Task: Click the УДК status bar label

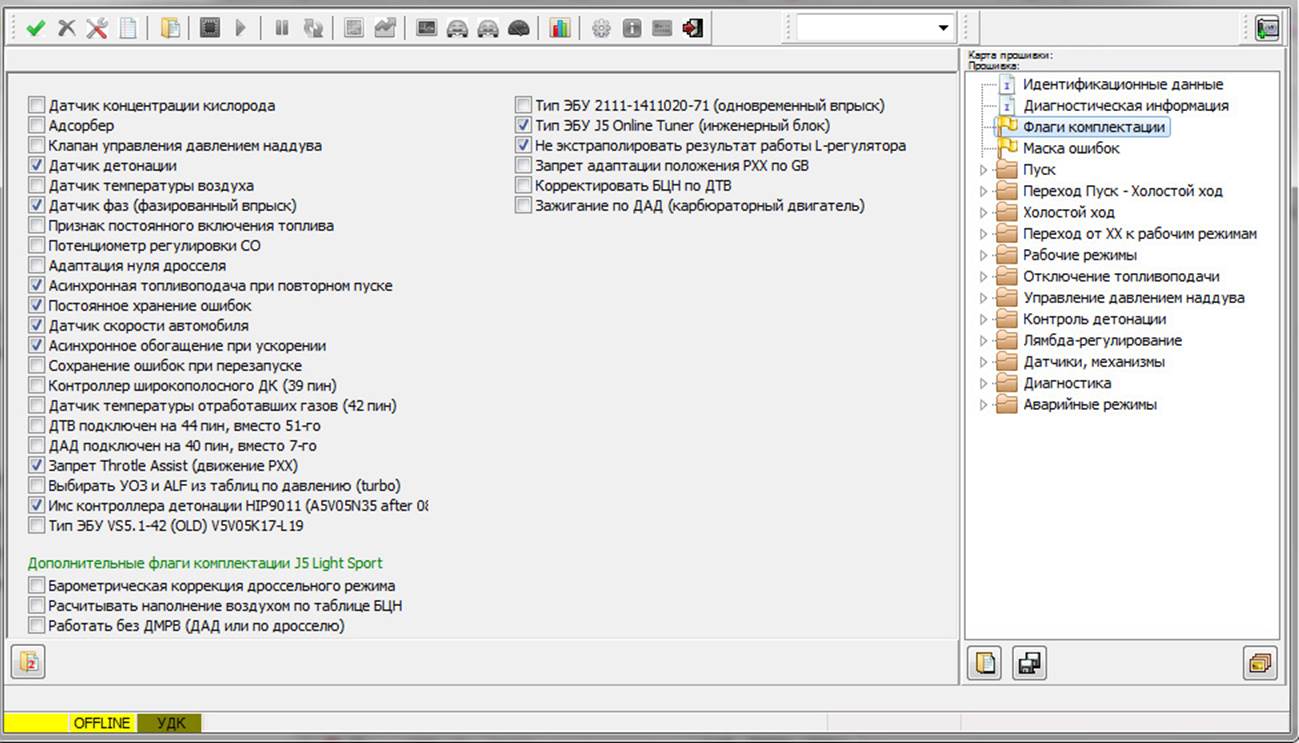Action: [171, 722]
